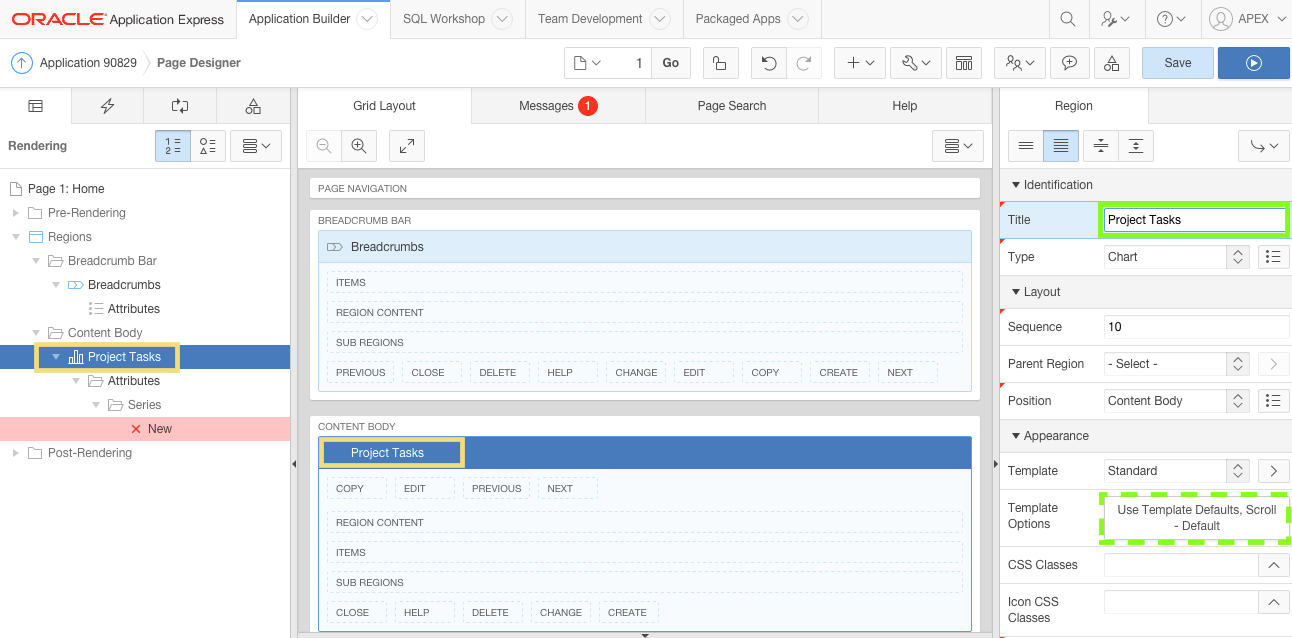The height and width of the screenshot is (638, 1292).
Task: Toggle Show Common properties button
Action: [x=1025, y=146]
